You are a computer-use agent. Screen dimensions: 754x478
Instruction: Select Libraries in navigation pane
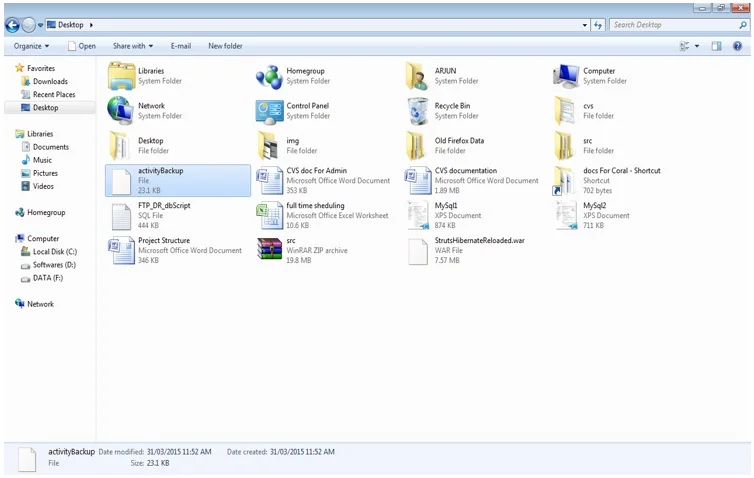(x=40, y=134)
